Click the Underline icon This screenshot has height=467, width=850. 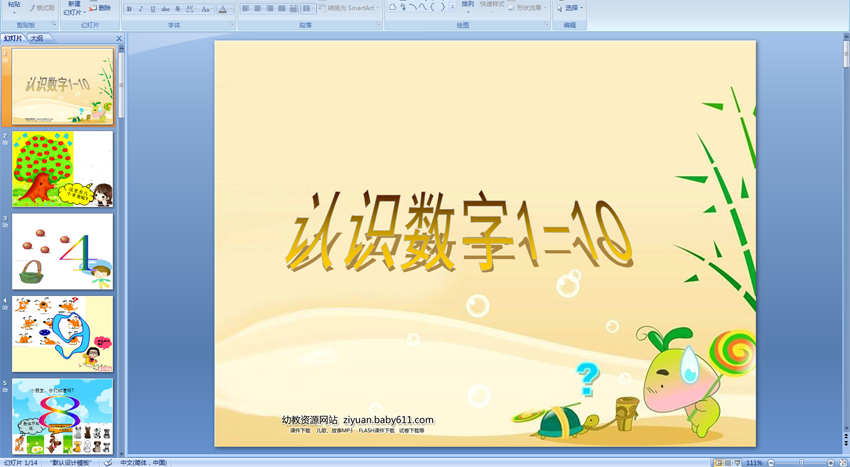click(x=152, y=9)
